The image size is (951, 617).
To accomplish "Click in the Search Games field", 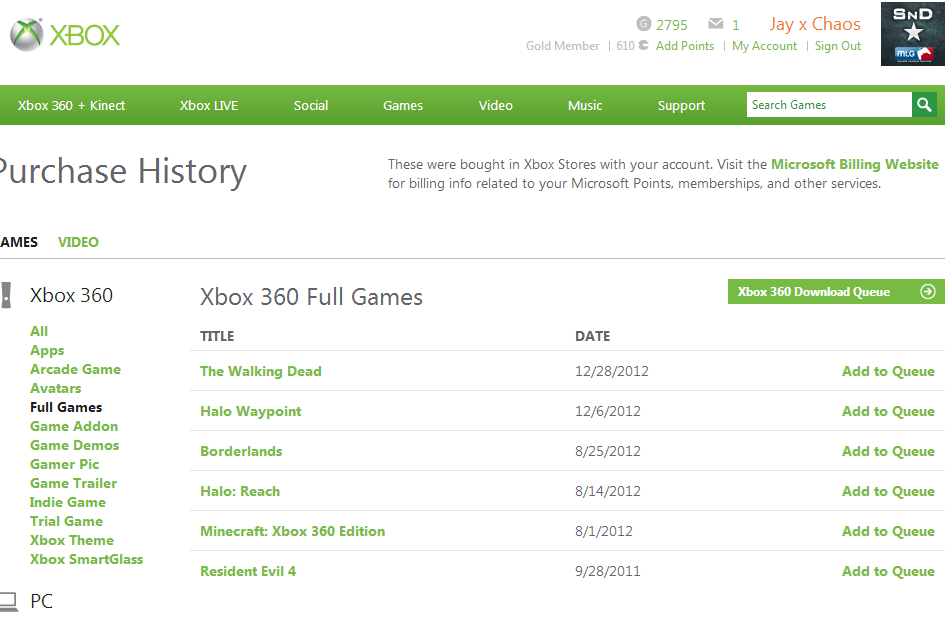I will pos(829,105).
